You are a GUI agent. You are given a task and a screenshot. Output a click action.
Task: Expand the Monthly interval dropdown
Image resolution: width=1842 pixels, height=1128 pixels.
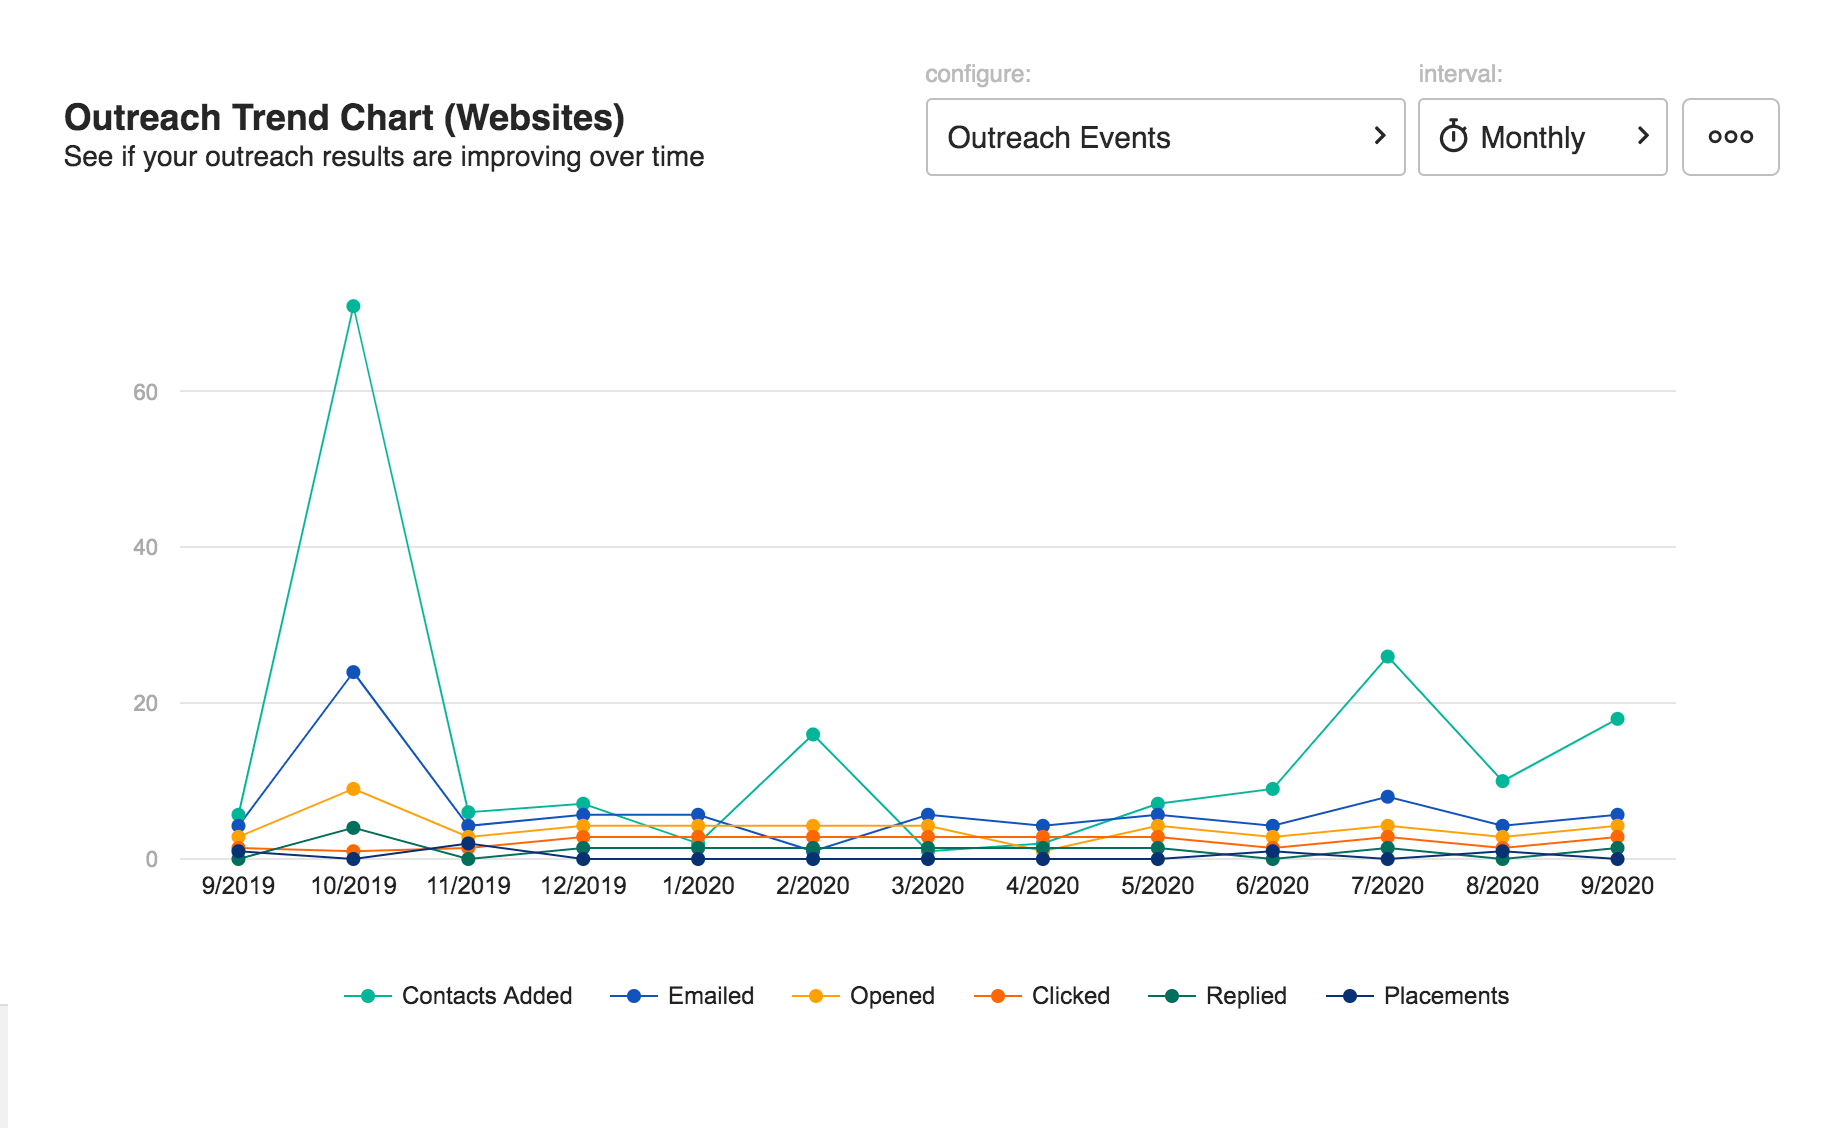(x=1541, y=137)
